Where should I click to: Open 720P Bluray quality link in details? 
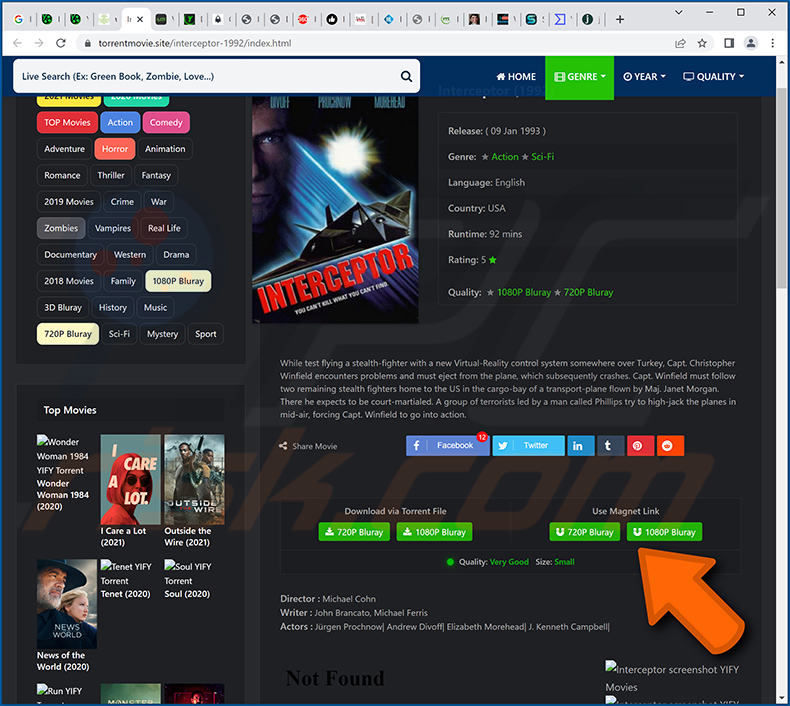(588, 292)
